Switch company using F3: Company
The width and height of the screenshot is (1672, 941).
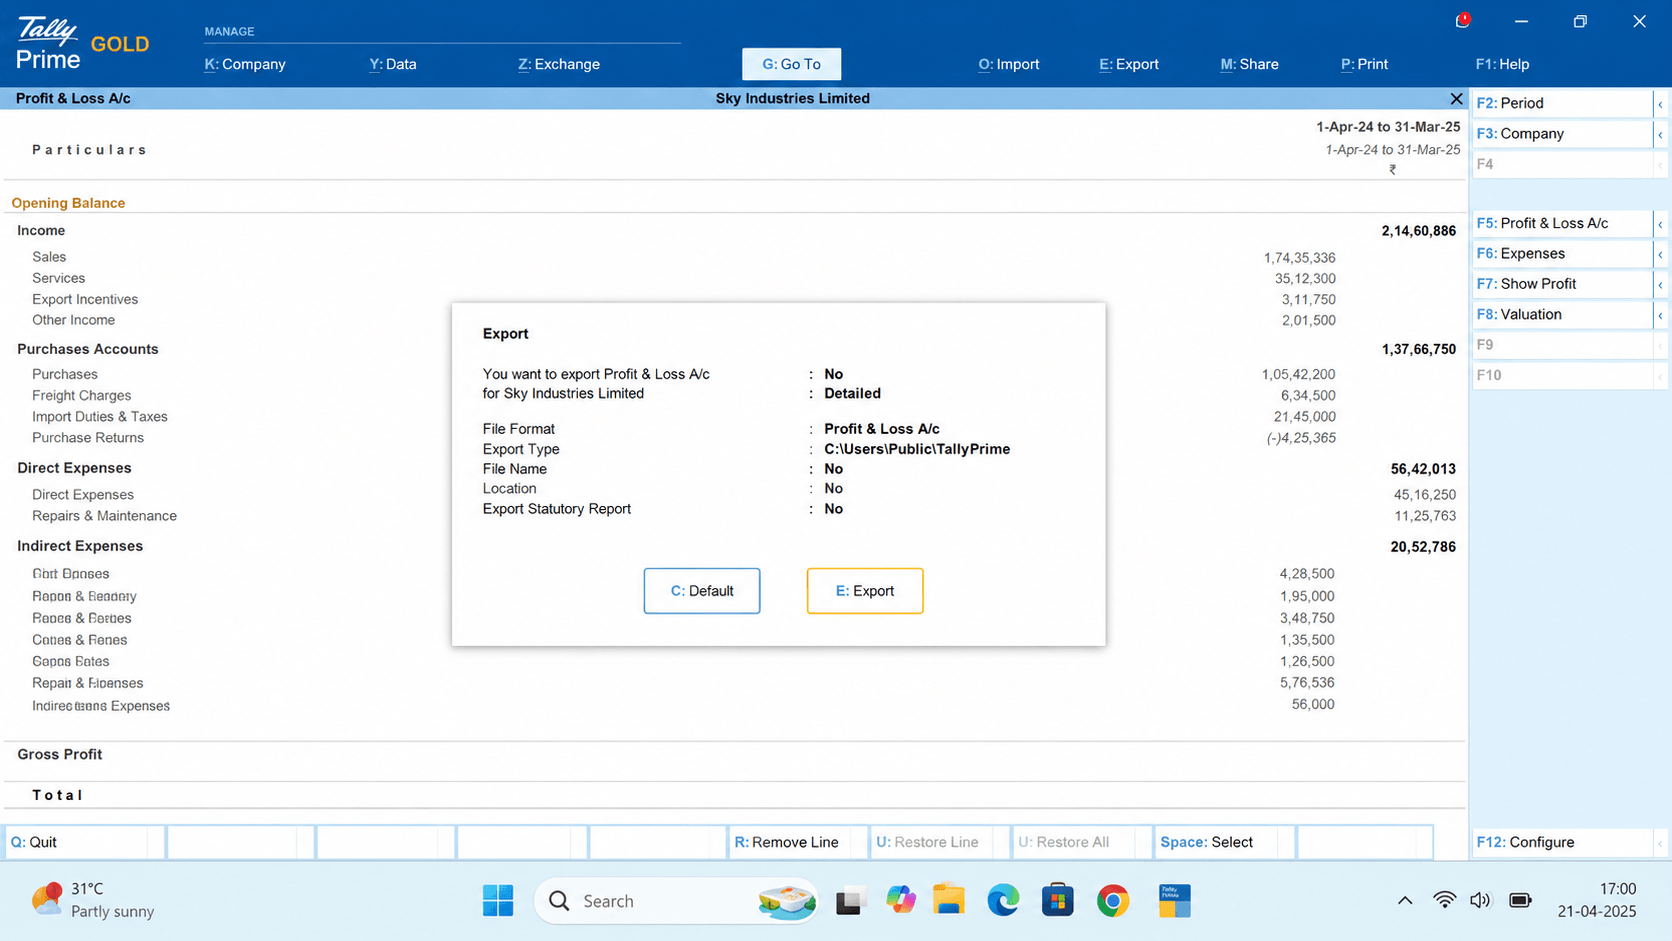pyautogui.click(x=1562, y=134)
